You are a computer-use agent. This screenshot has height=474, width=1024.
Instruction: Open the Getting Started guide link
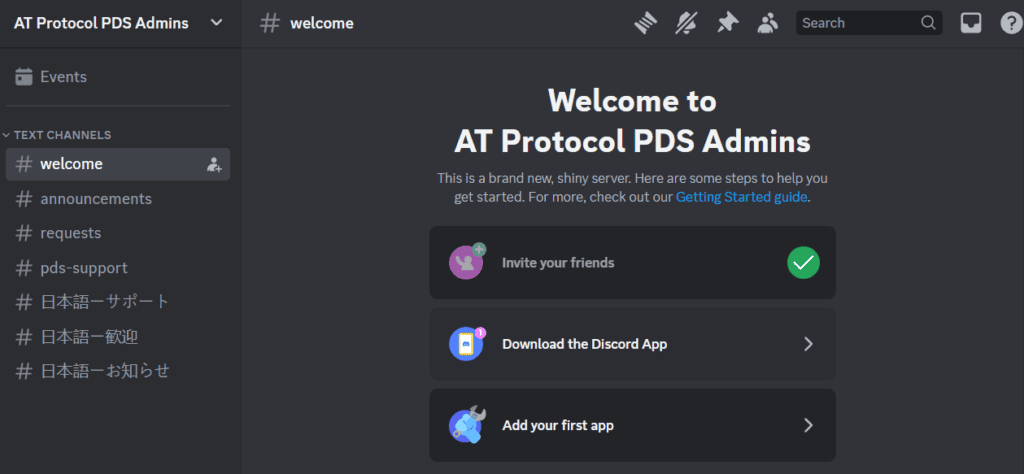741,197
